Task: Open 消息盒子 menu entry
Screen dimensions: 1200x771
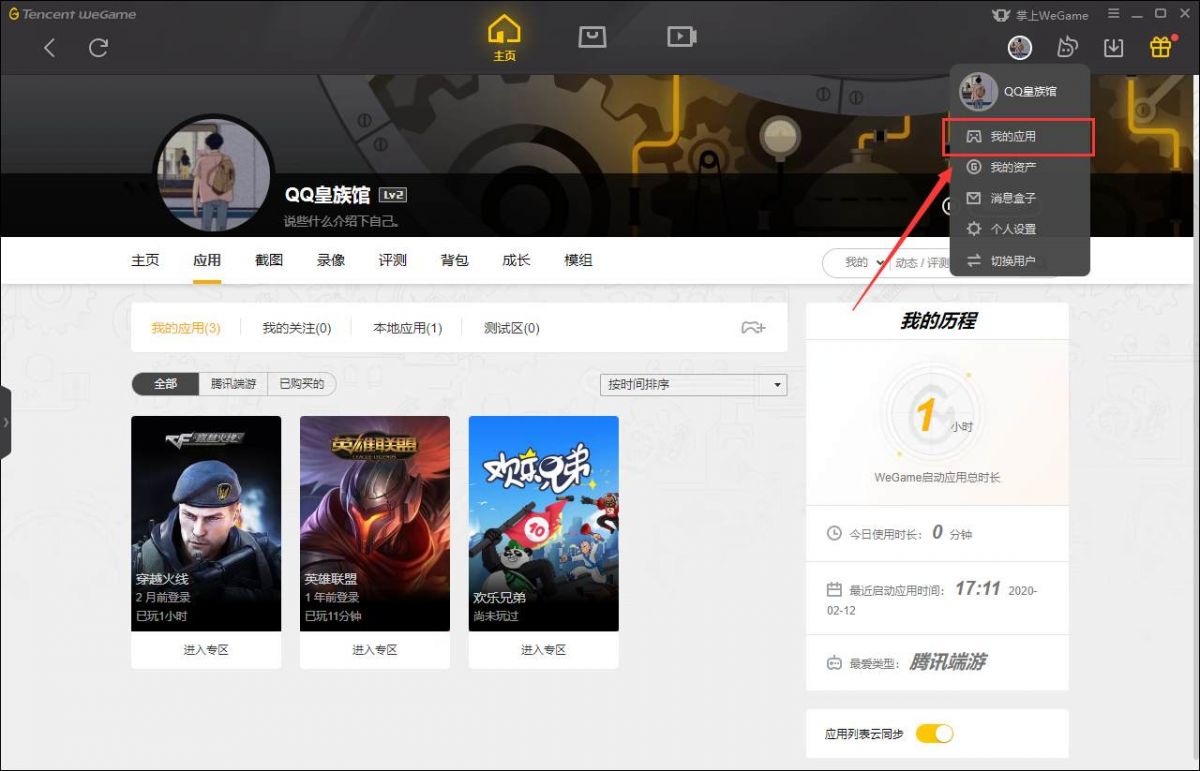Action: click(1019, 198)
